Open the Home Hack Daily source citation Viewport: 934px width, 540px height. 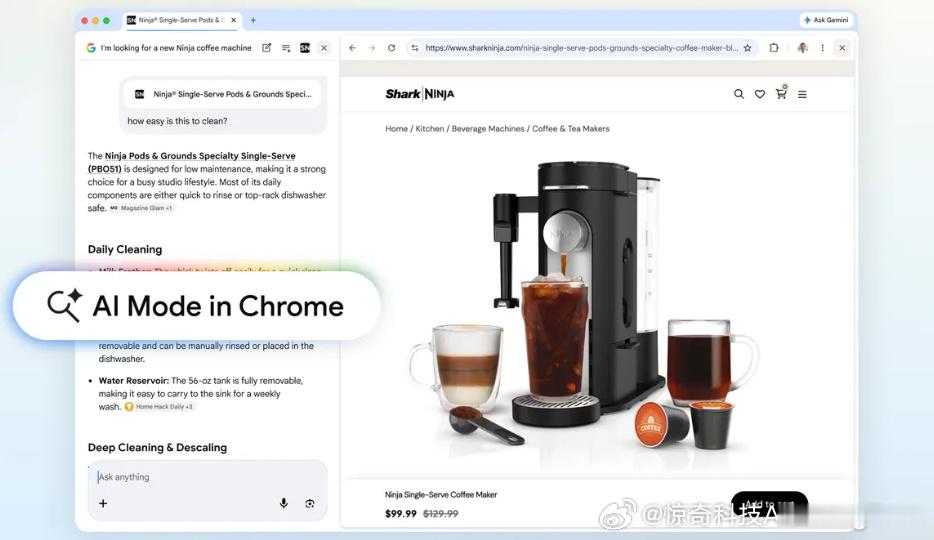158,407
